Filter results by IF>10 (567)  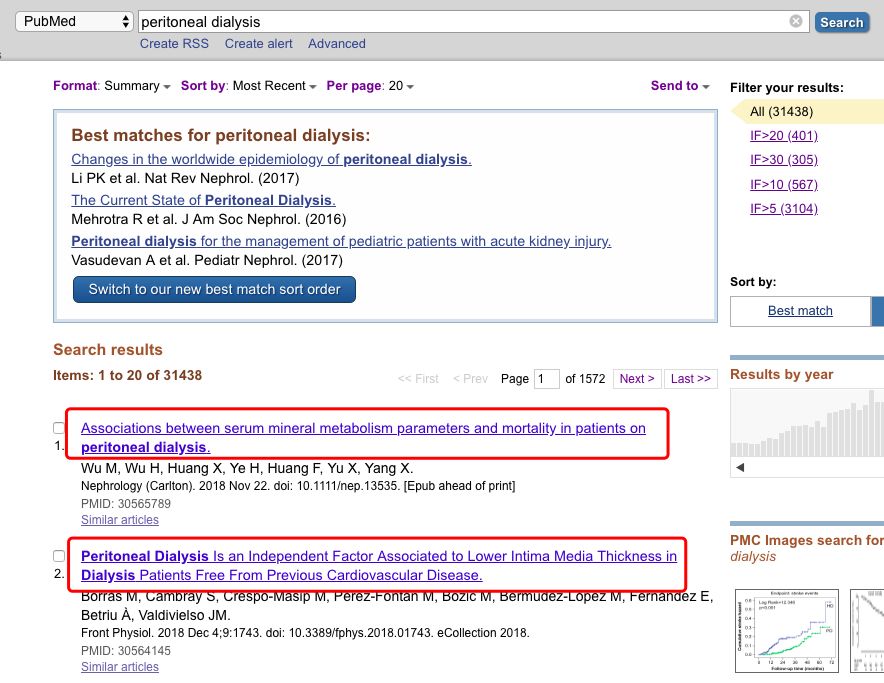[x=784, y=184]
